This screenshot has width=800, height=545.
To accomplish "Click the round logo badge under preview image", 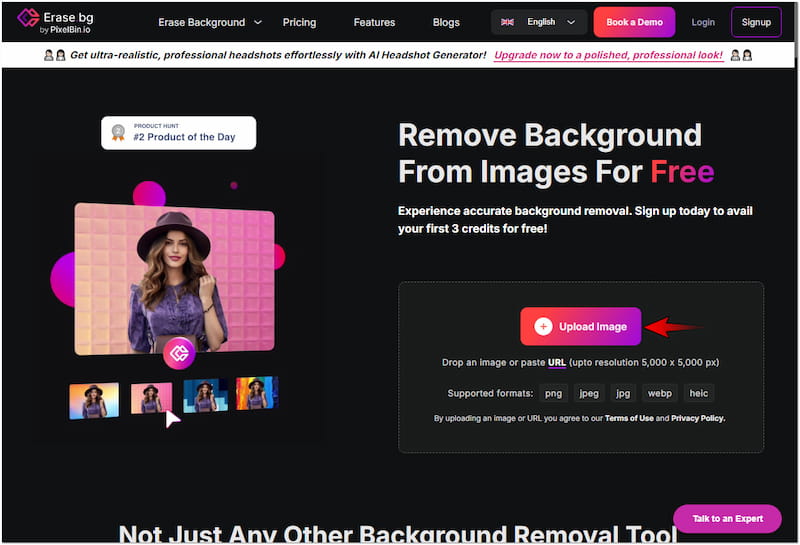I will pyautogui.click(x=179, y=353).
